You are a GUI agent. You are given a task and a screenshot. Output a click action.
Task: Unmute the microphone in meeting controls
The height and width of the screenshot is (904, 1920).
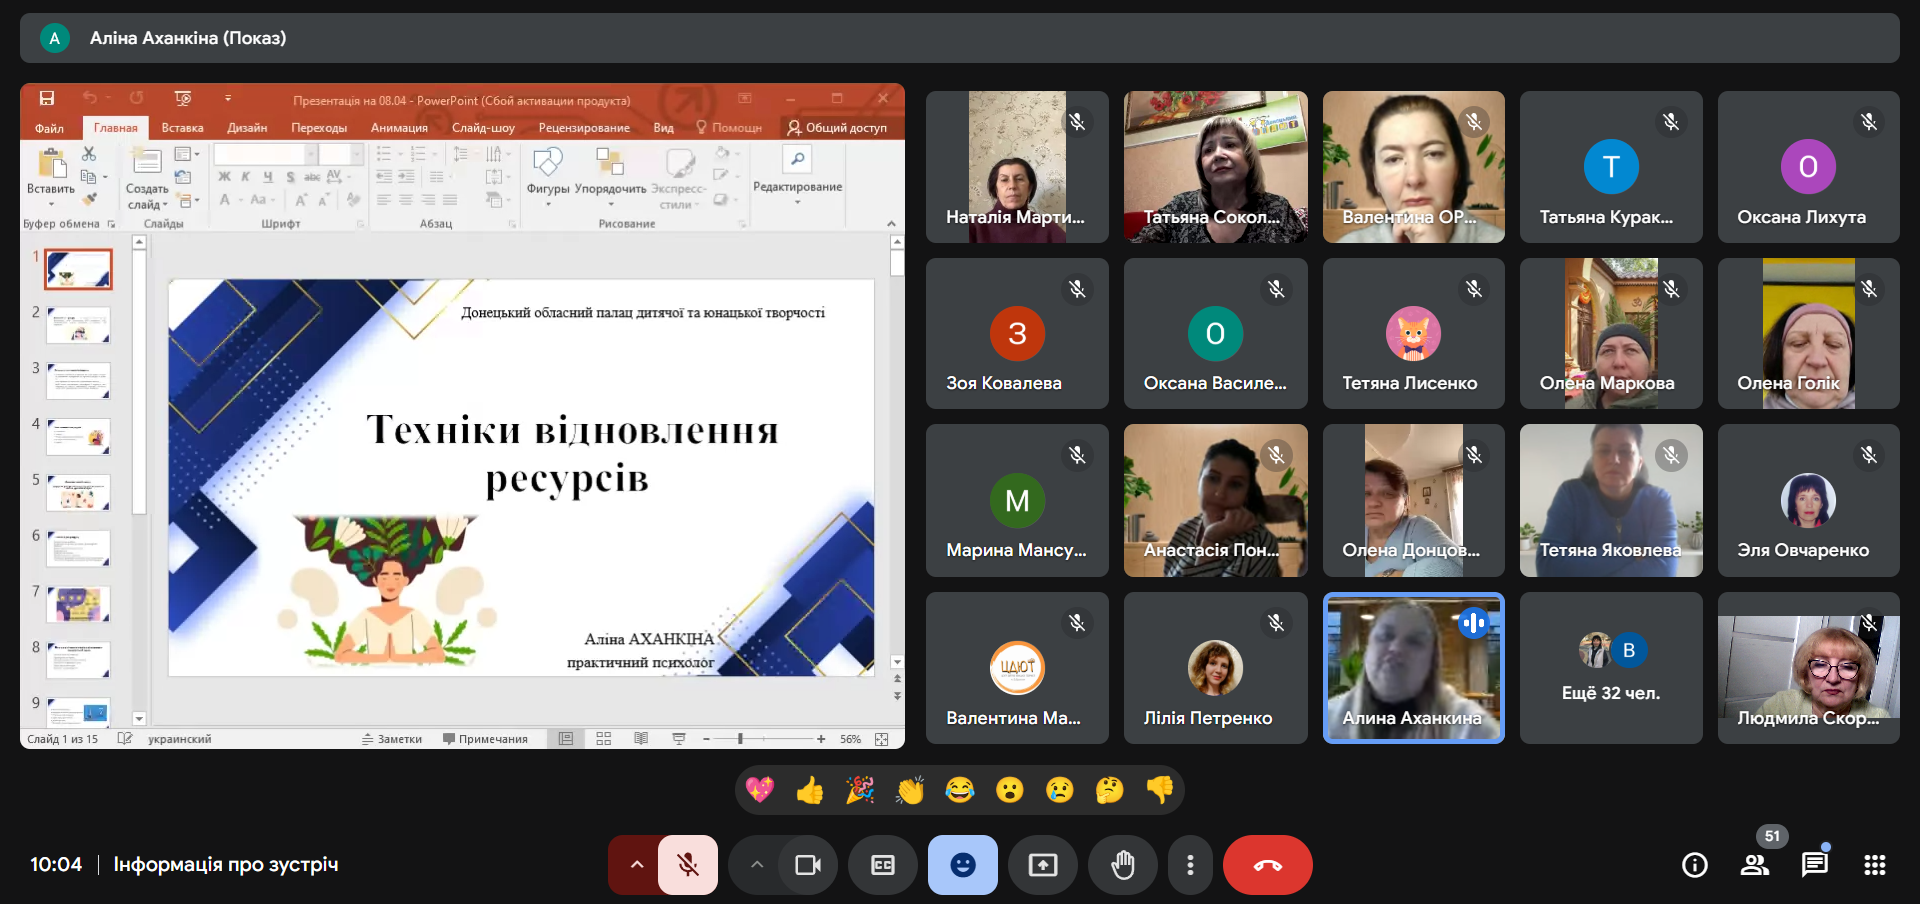[x=688, y=865]
